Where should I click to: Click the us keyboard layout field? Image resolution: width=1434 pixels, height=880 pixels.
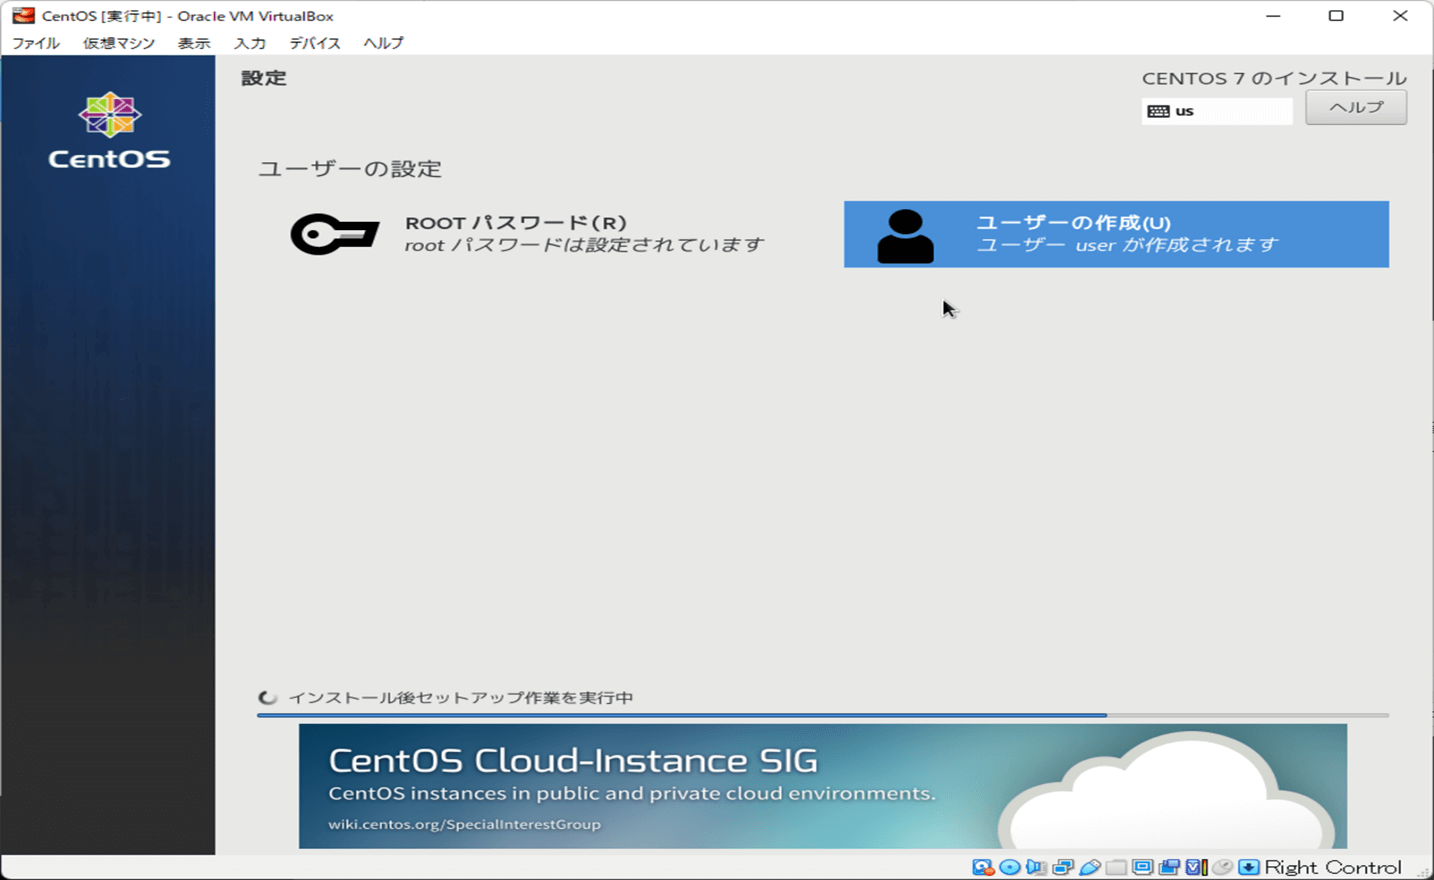(x=1217, y=111)
